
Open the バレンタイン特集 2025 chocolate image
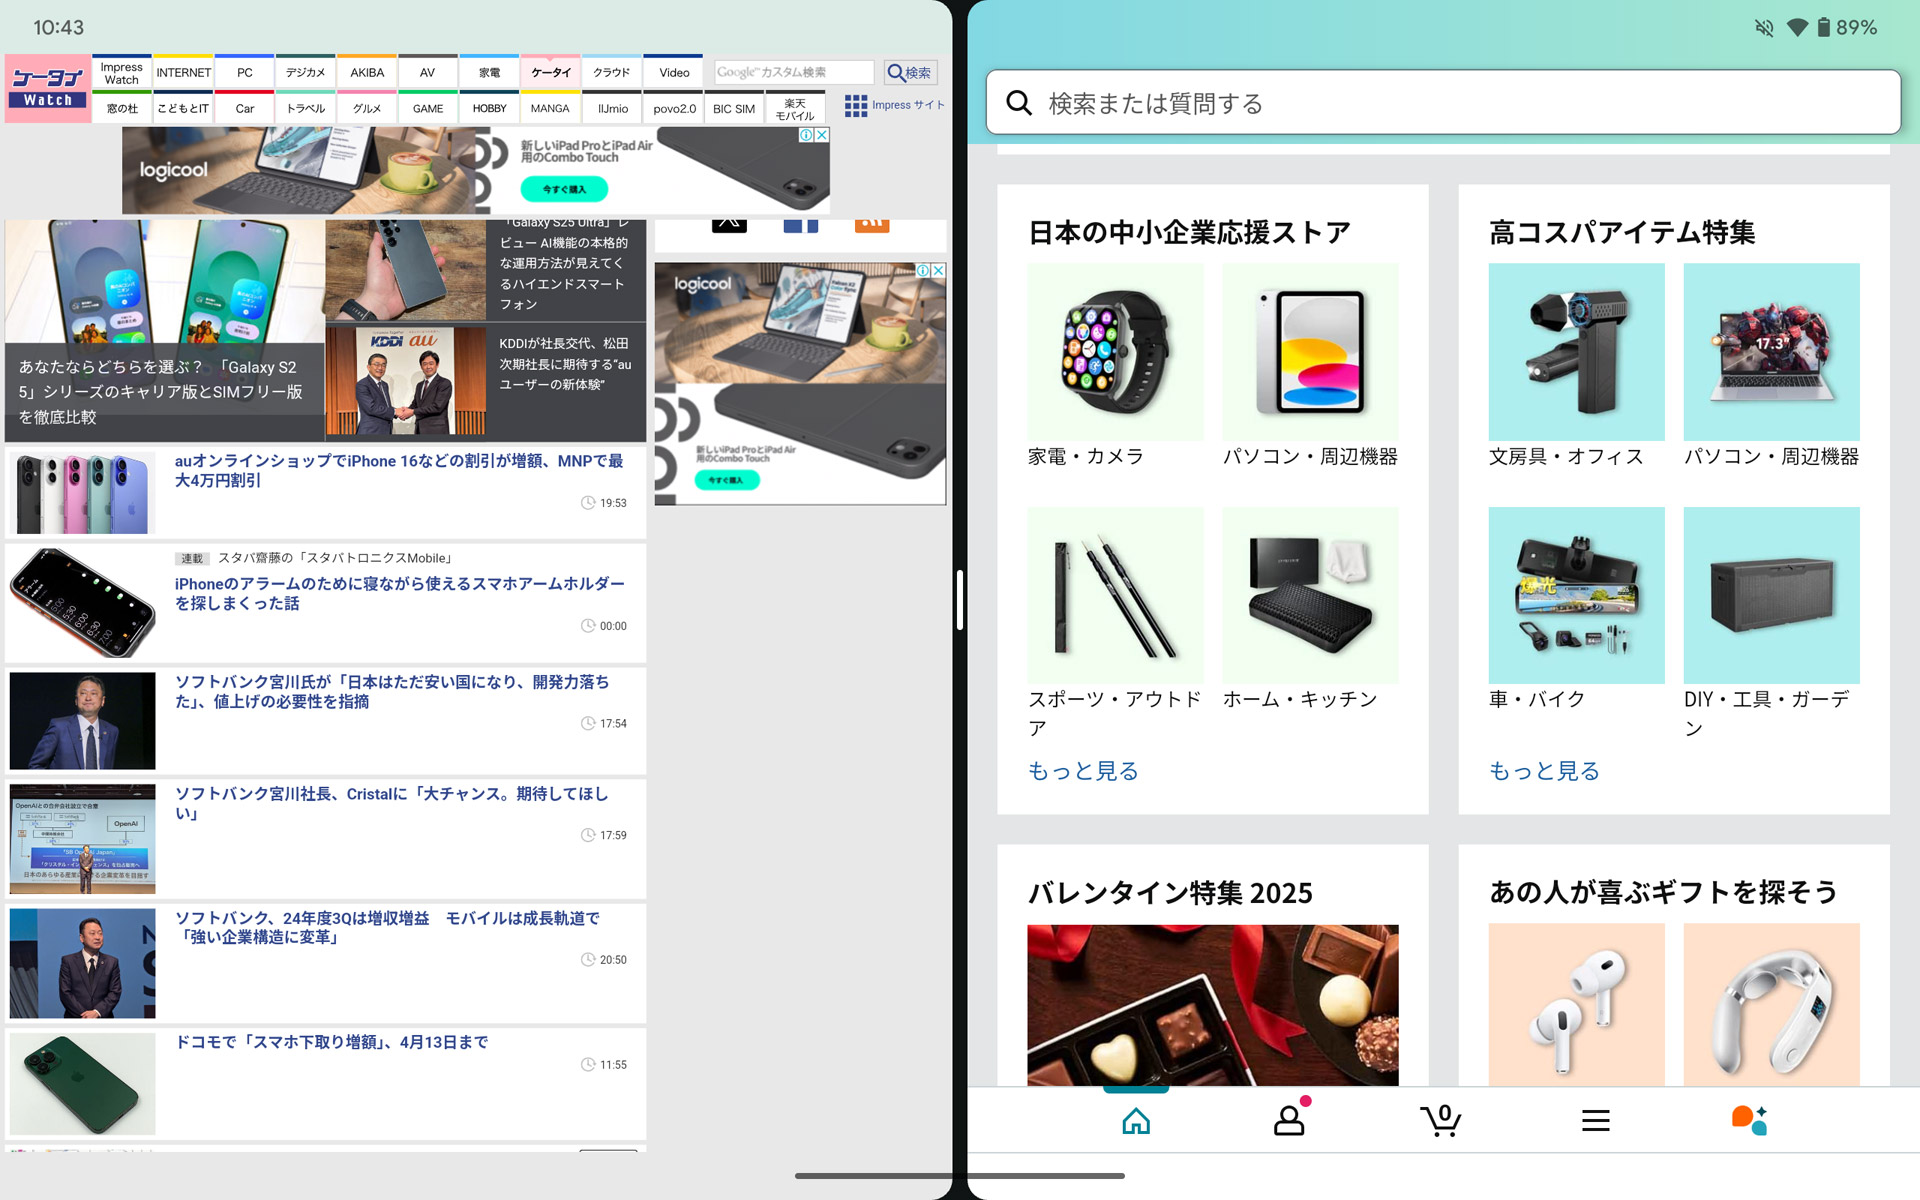(x=1213, y=1005)
